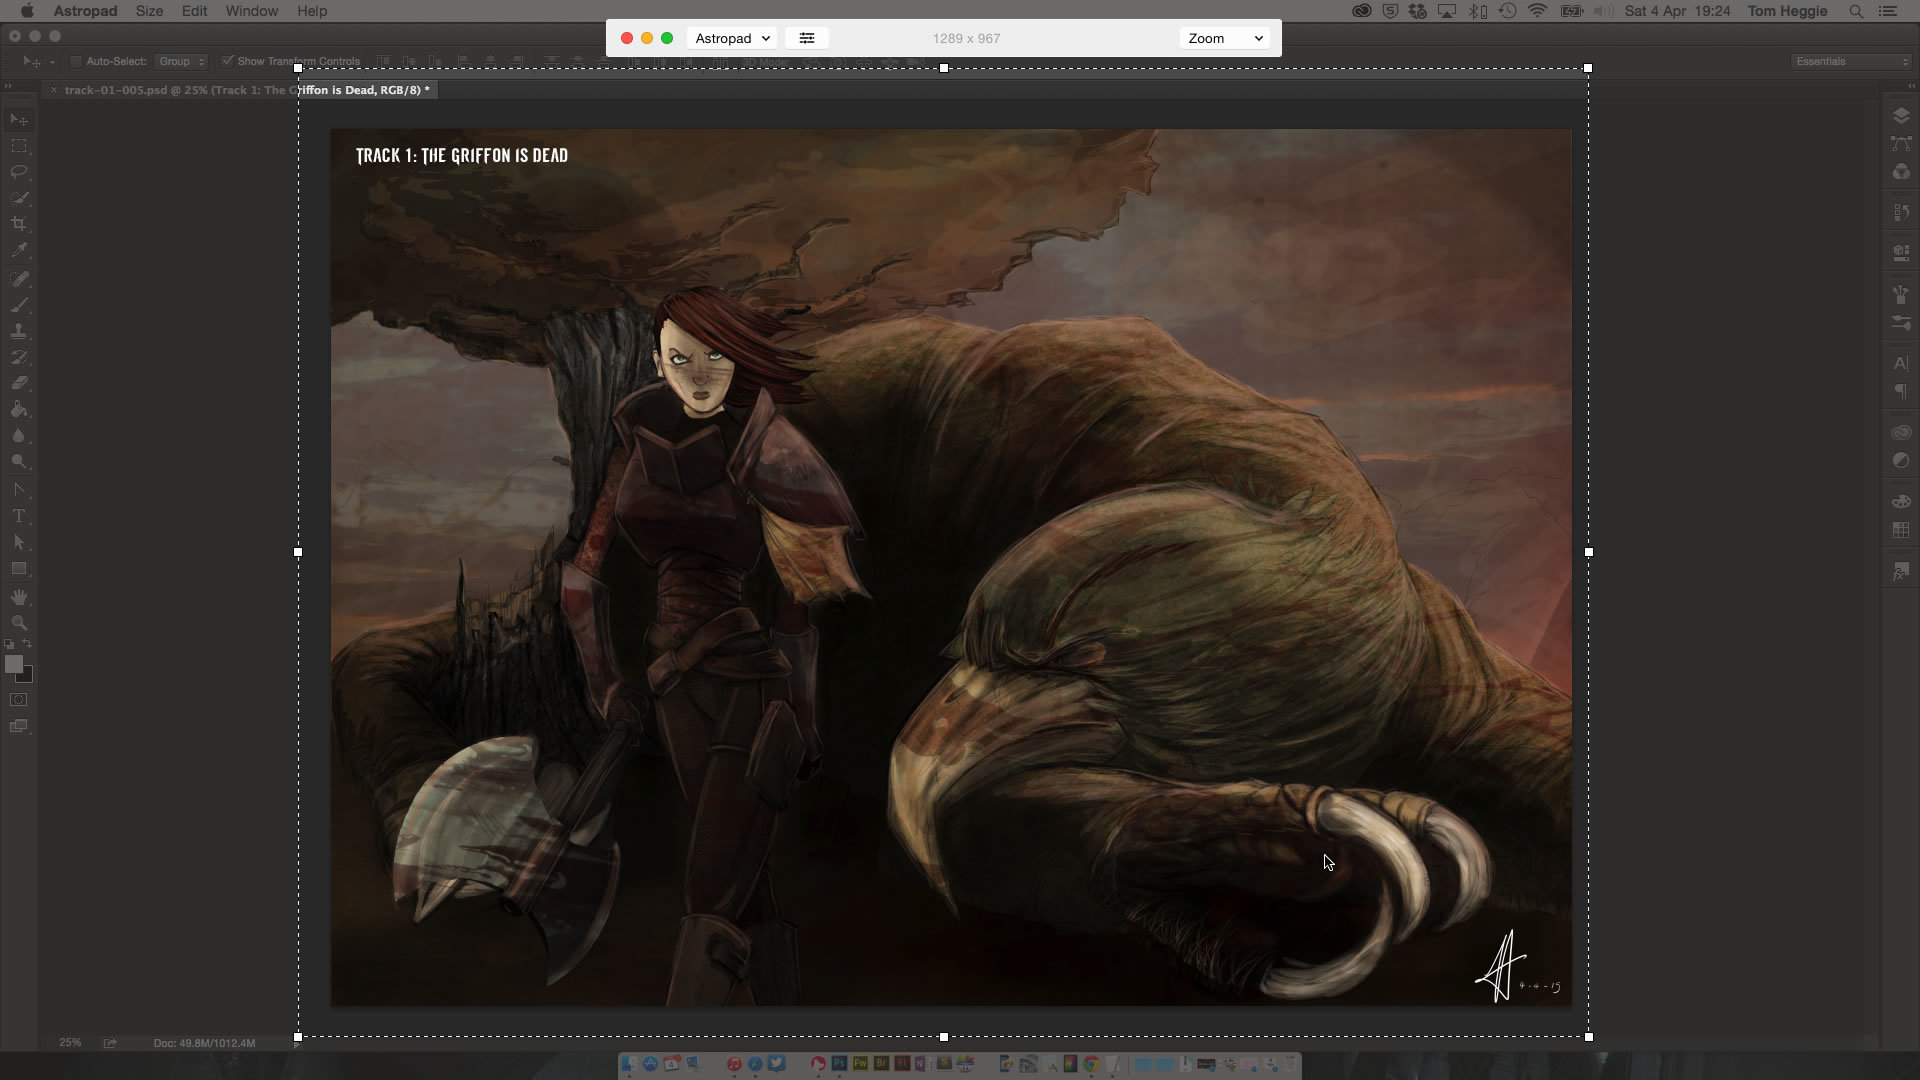The width and height of the screenshot is (1920, 1080).
Task: Open the Apple menu
Action: tap(28, 11)
